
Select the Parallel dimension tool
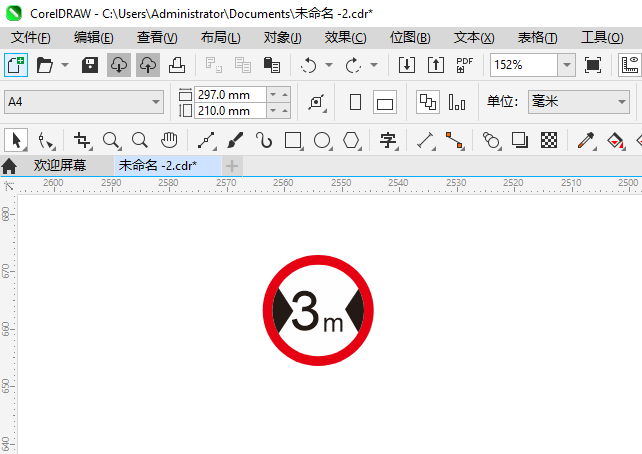[425, 140]
